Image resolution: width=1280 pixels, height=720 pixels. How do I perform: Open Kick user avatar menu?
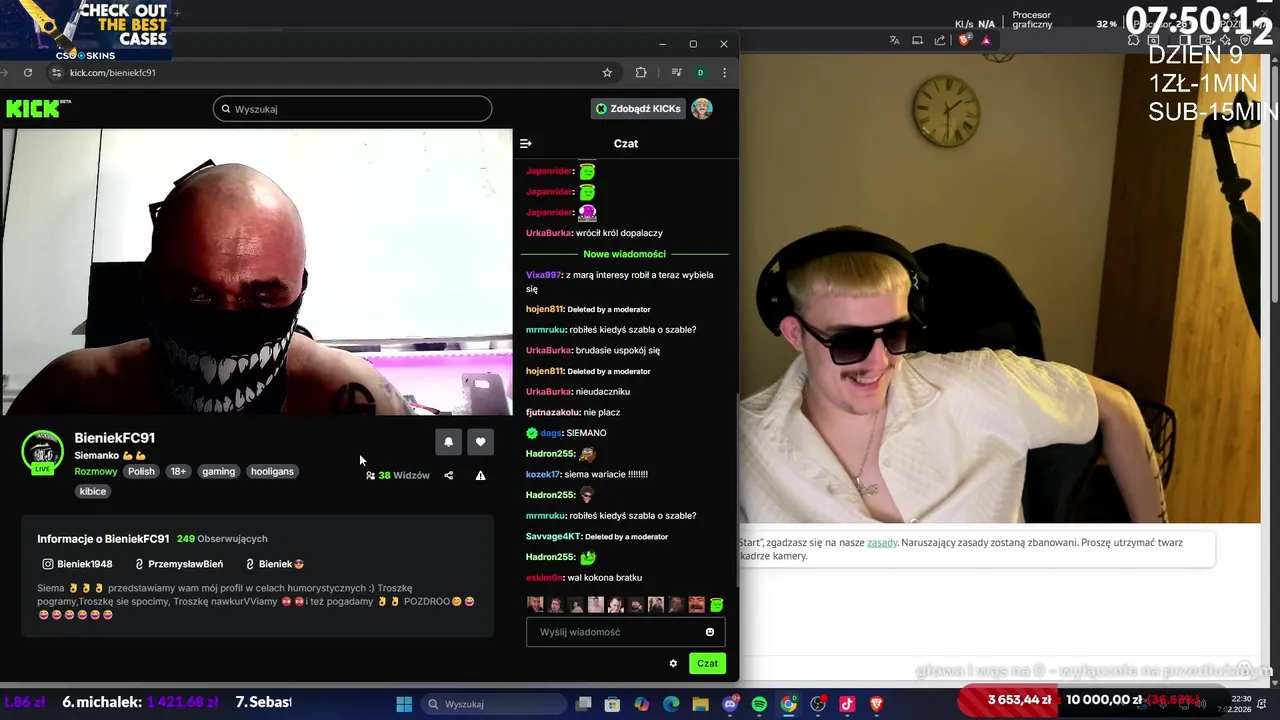[x=702, y=109]
